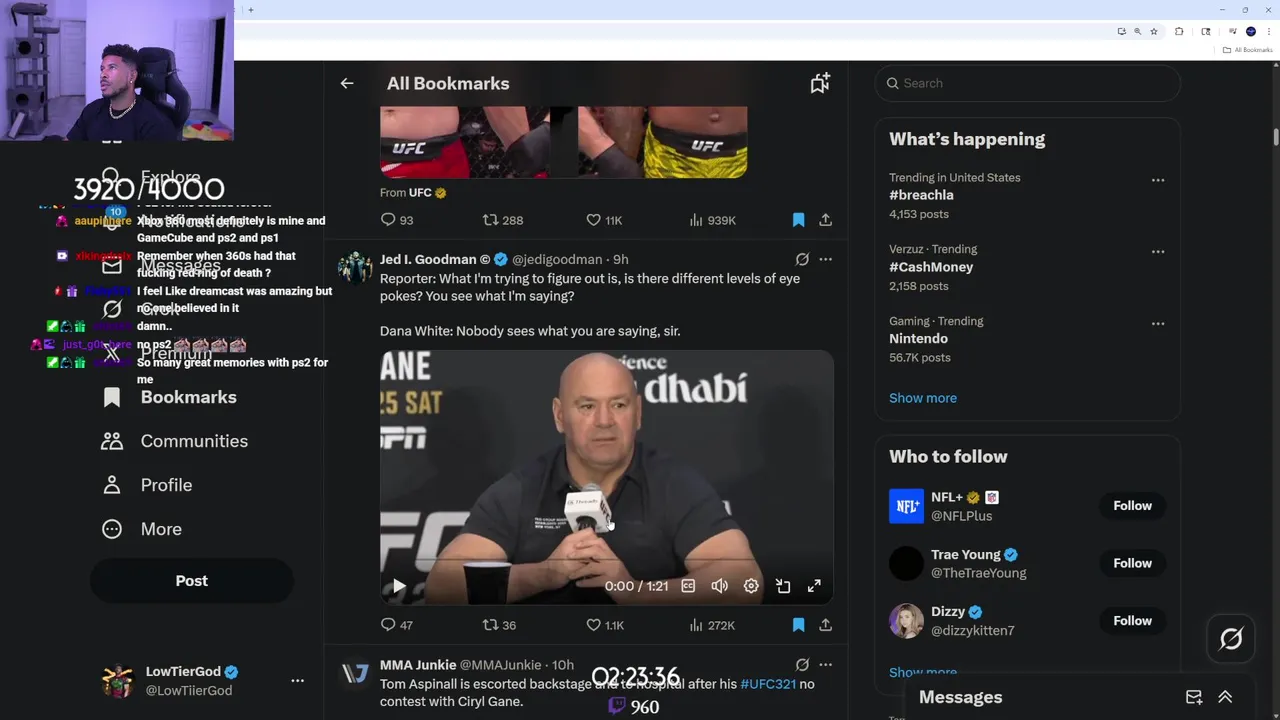Open Dizzy profile avatar
The image size is (1280, 720).
(906, 621)
